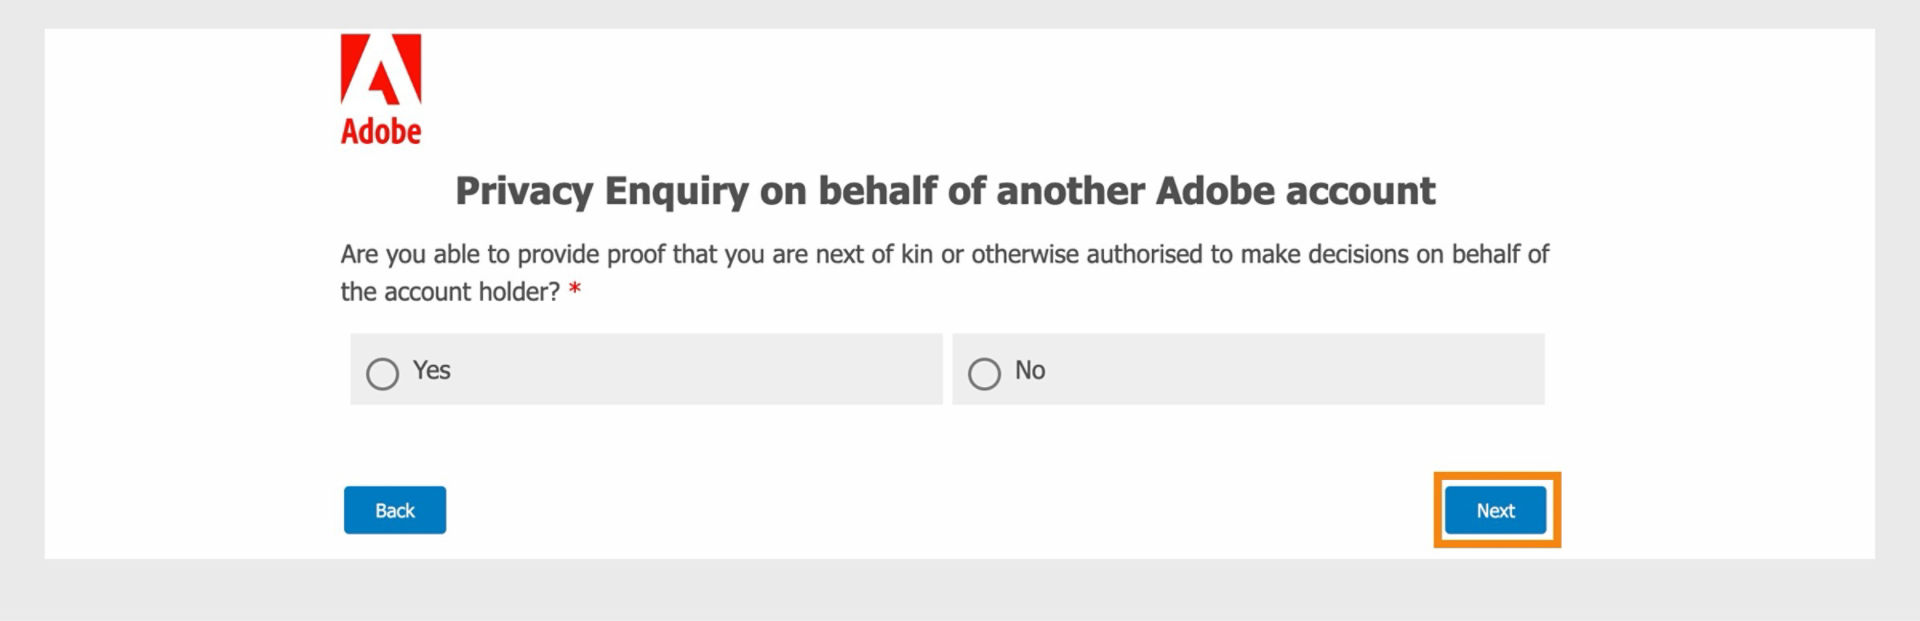
Task: Click the Yes option row
Action: tap(645, 369)
